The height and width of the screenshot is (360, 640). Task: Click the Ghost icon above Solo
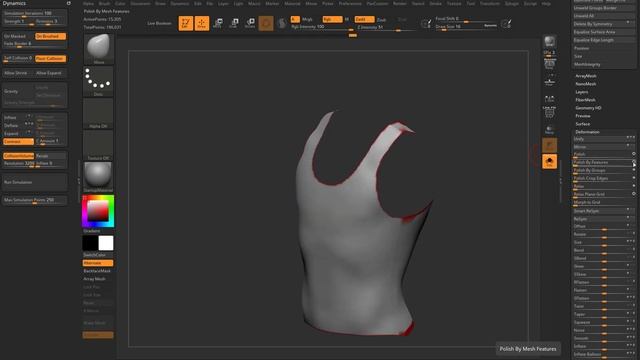549,145
